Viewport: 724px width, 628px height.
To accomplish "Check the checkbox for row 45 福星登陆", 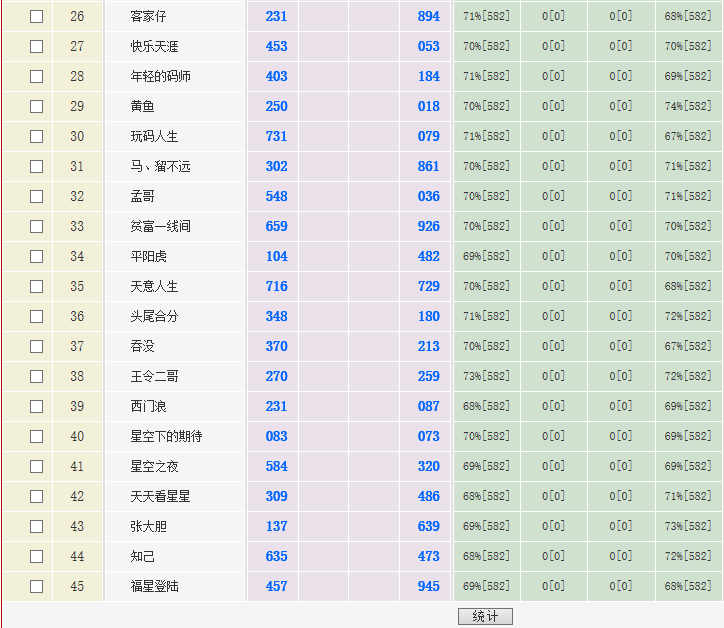I will 37,587.
